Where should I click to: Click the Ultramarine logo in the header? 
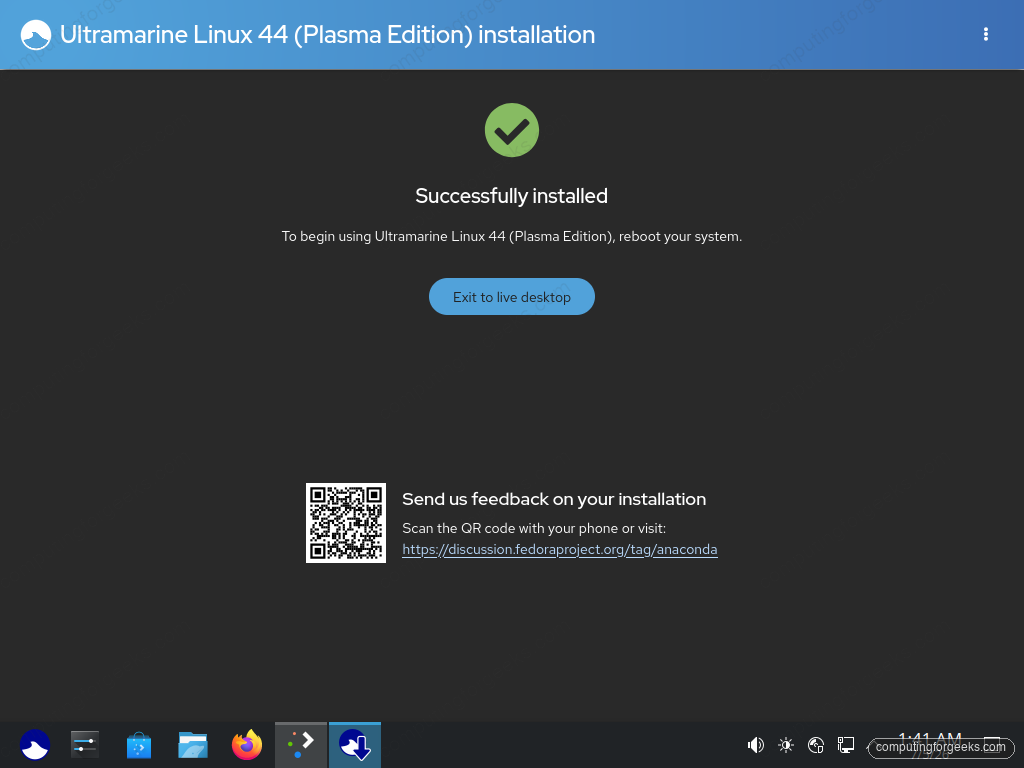[x=35, y=35]
